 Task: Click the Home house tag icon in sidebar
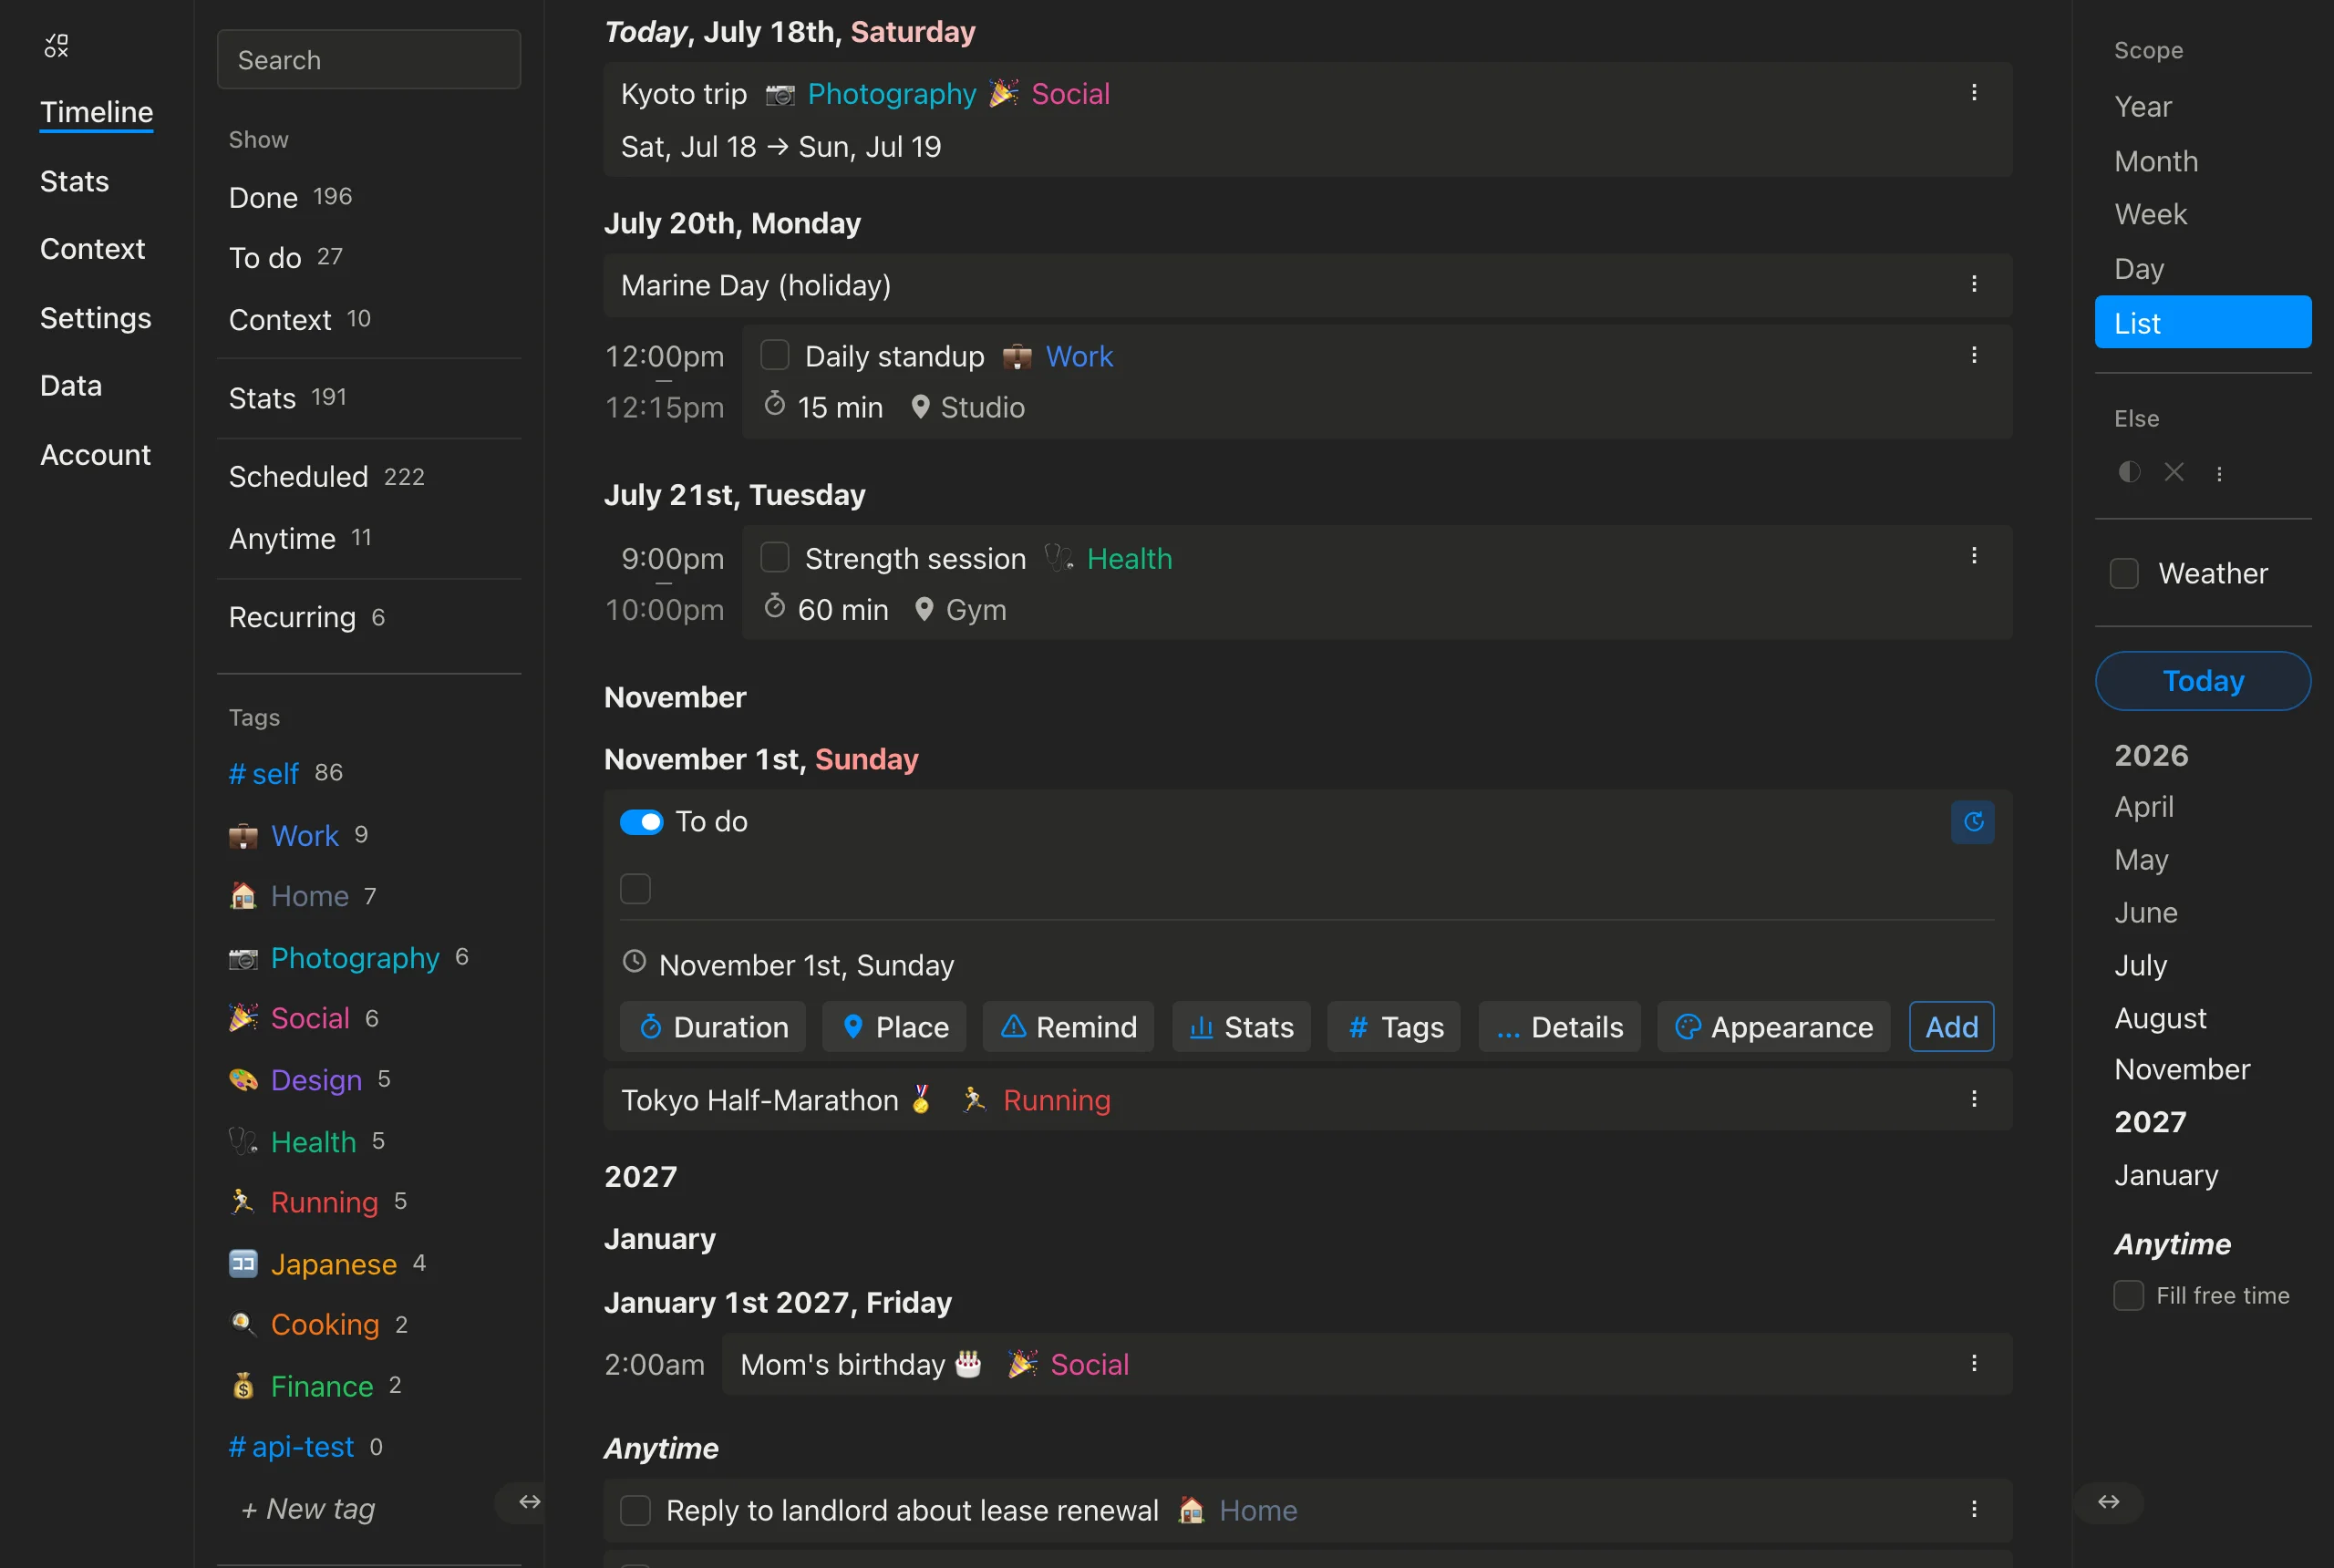[243, 896]
